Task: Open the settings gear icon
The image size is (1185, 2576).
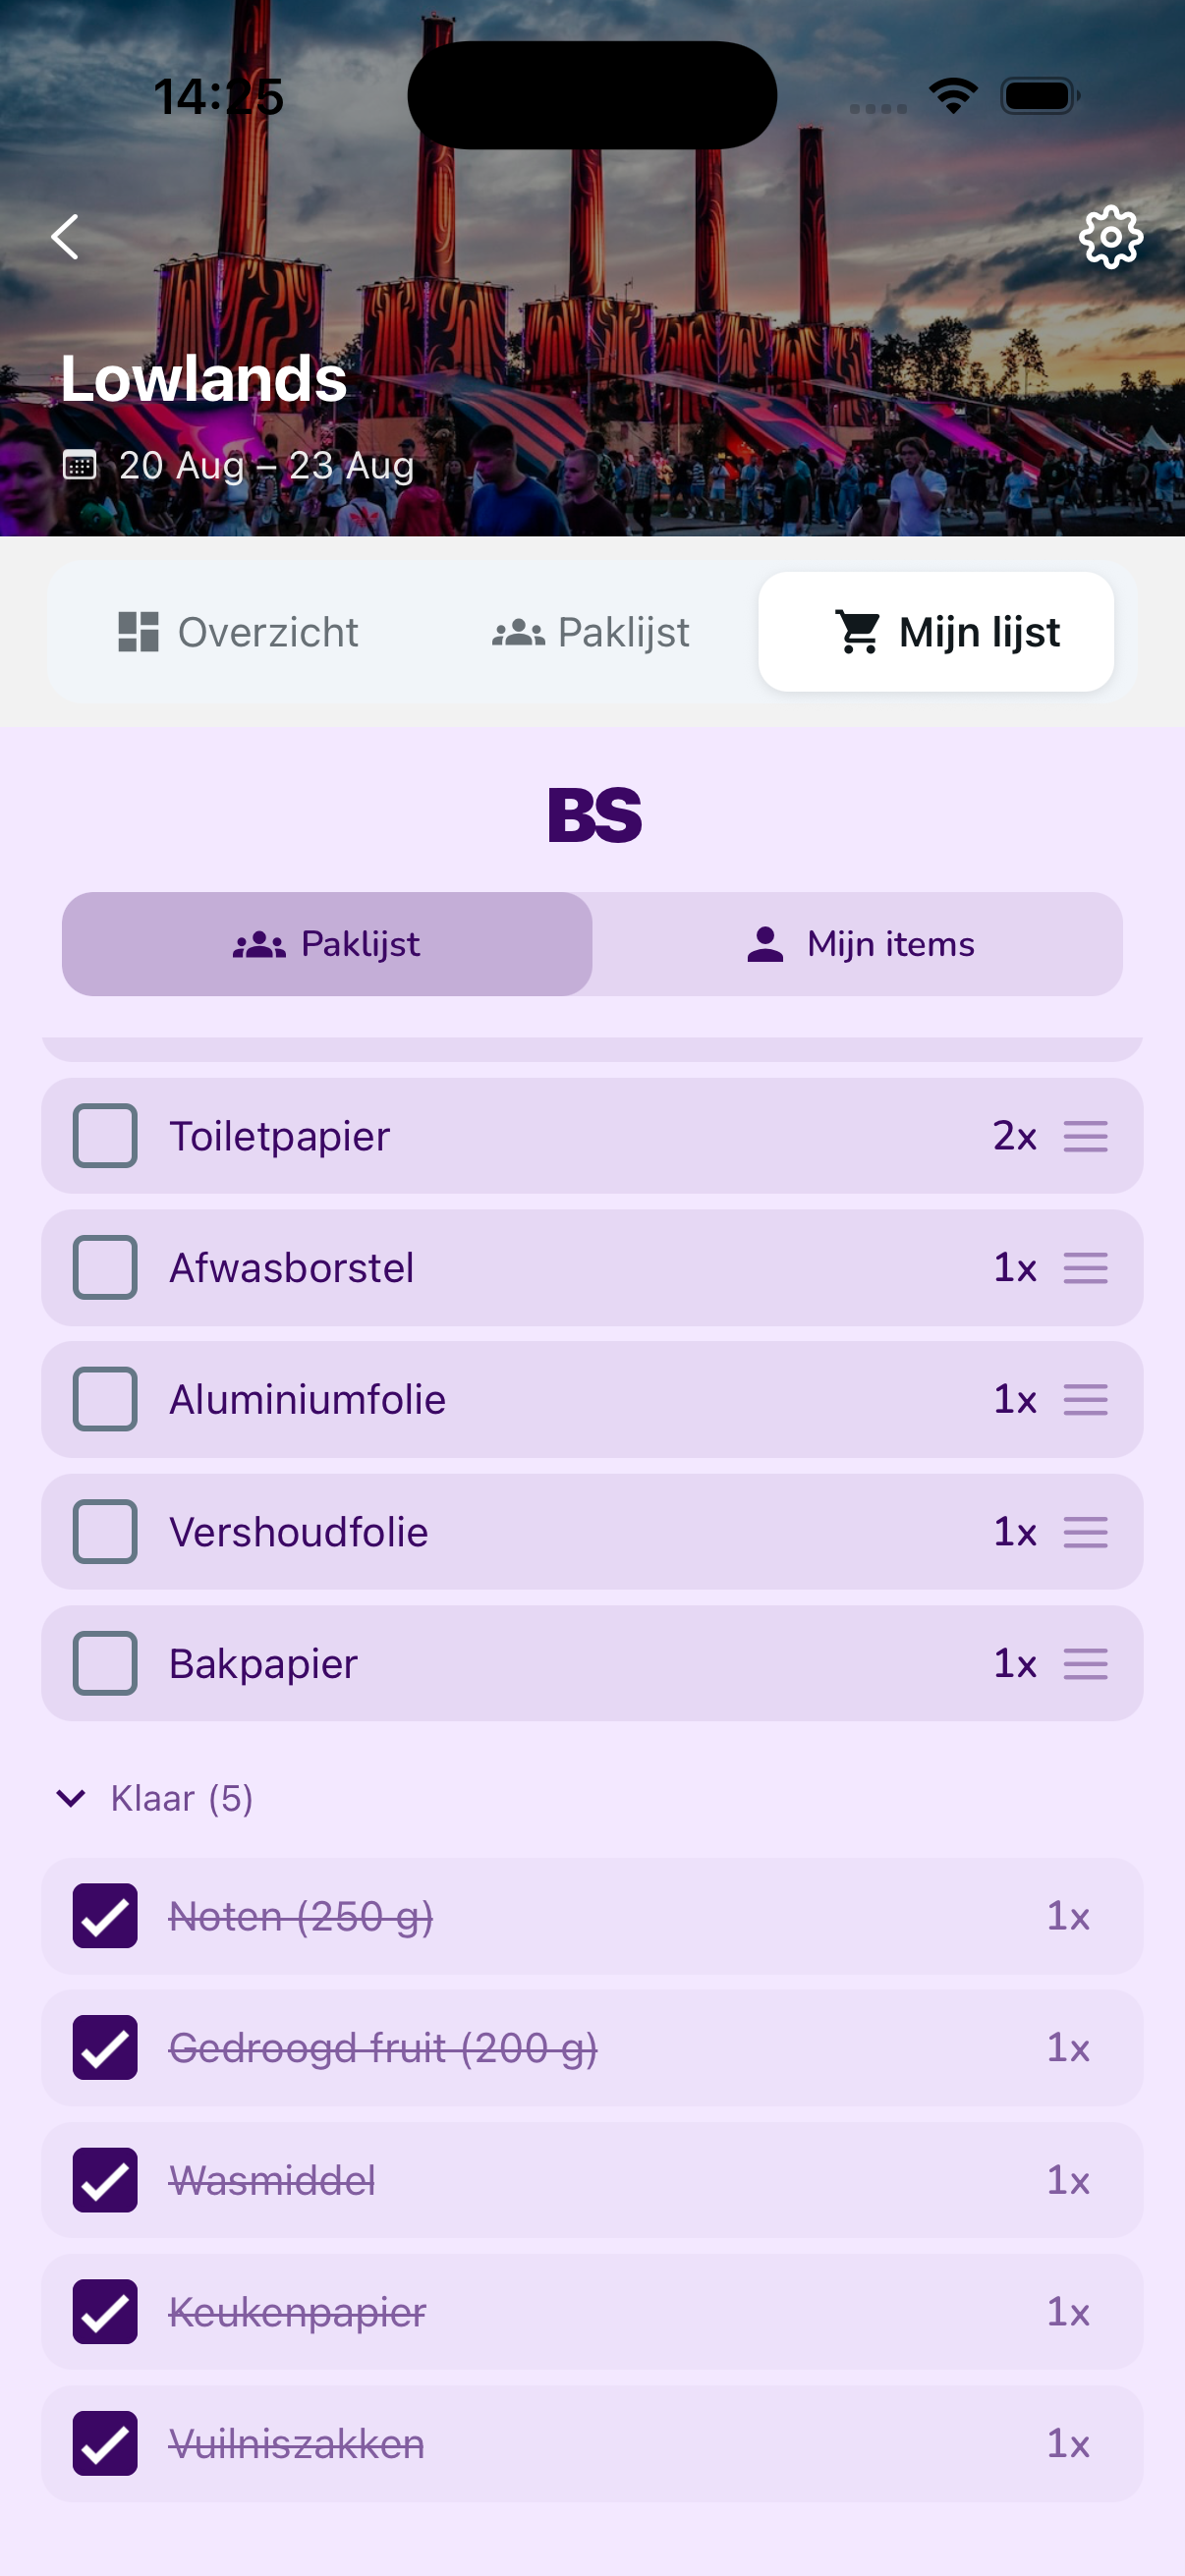Action: click(1110, 237)
